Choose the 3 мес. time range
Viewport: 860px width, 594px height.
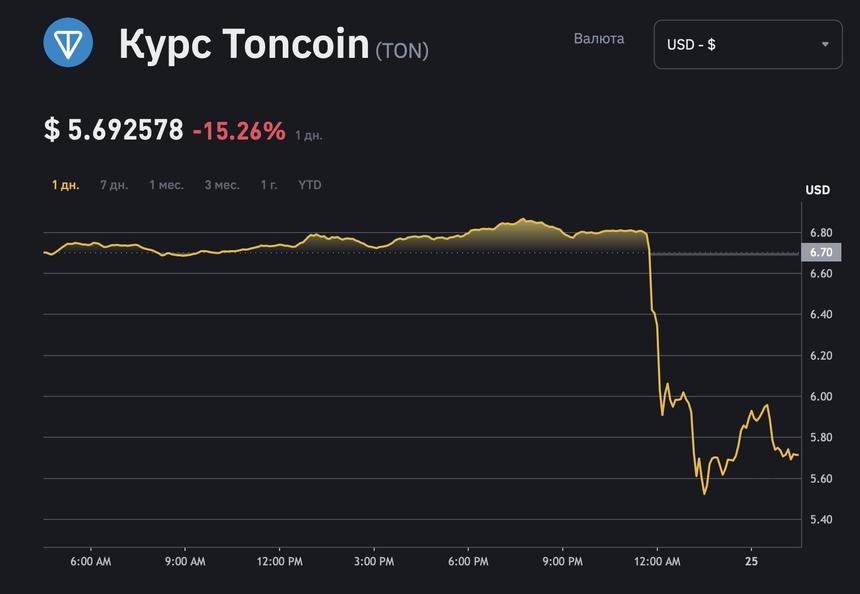coord(222,185)
